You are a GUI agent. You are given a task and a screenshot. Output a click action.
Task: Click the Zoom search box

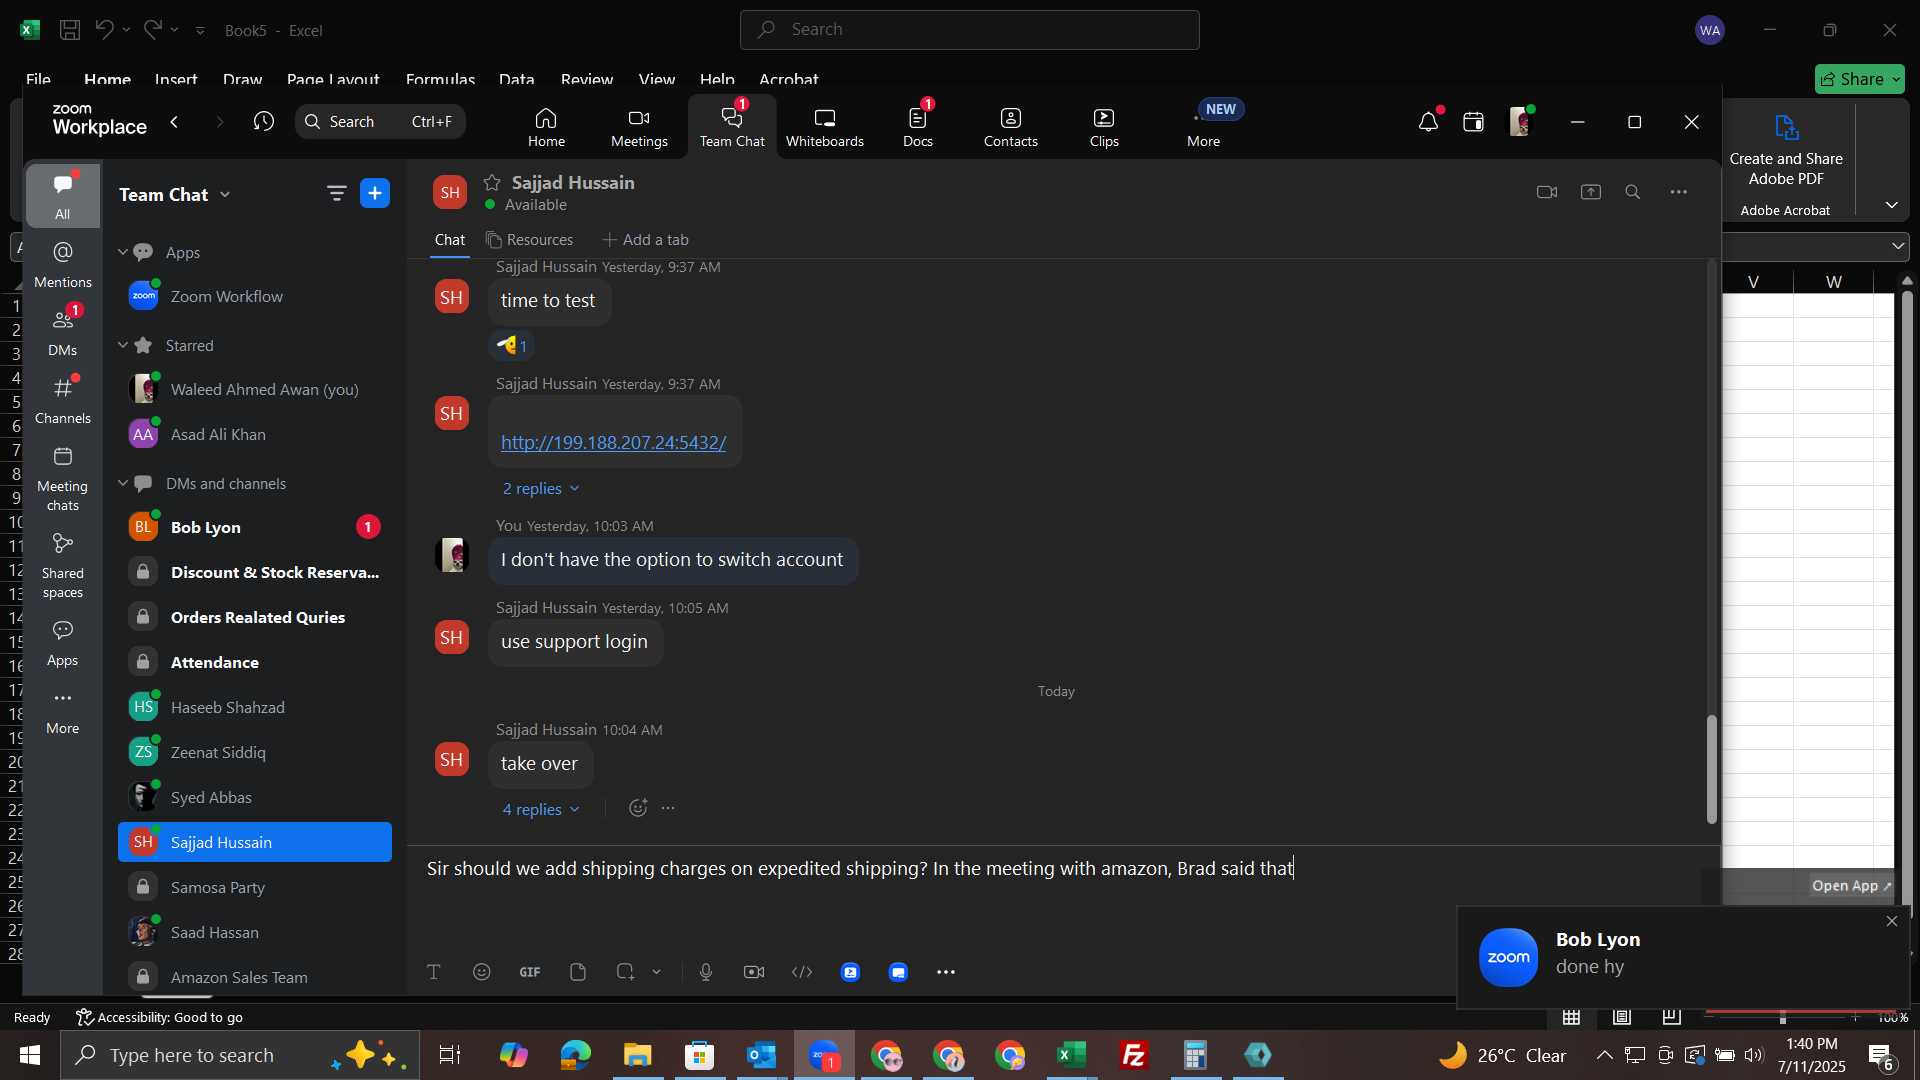(x=380, y=122)
